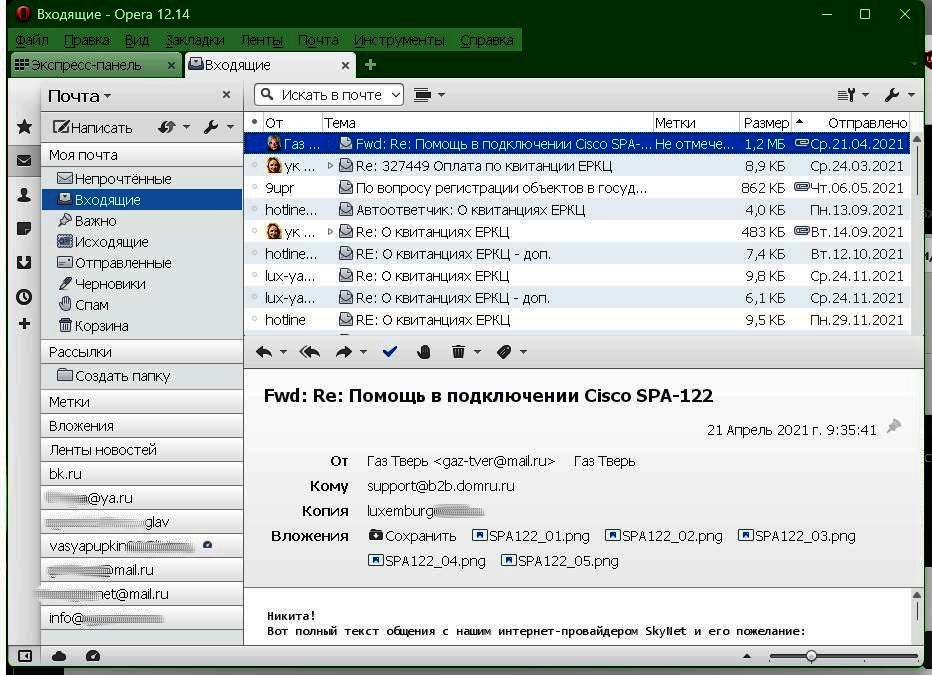The image size is (932, 675).
Task: Select the Автоответчик: О квитанциях ЕРКЦ message
Action: click(577, 210)
